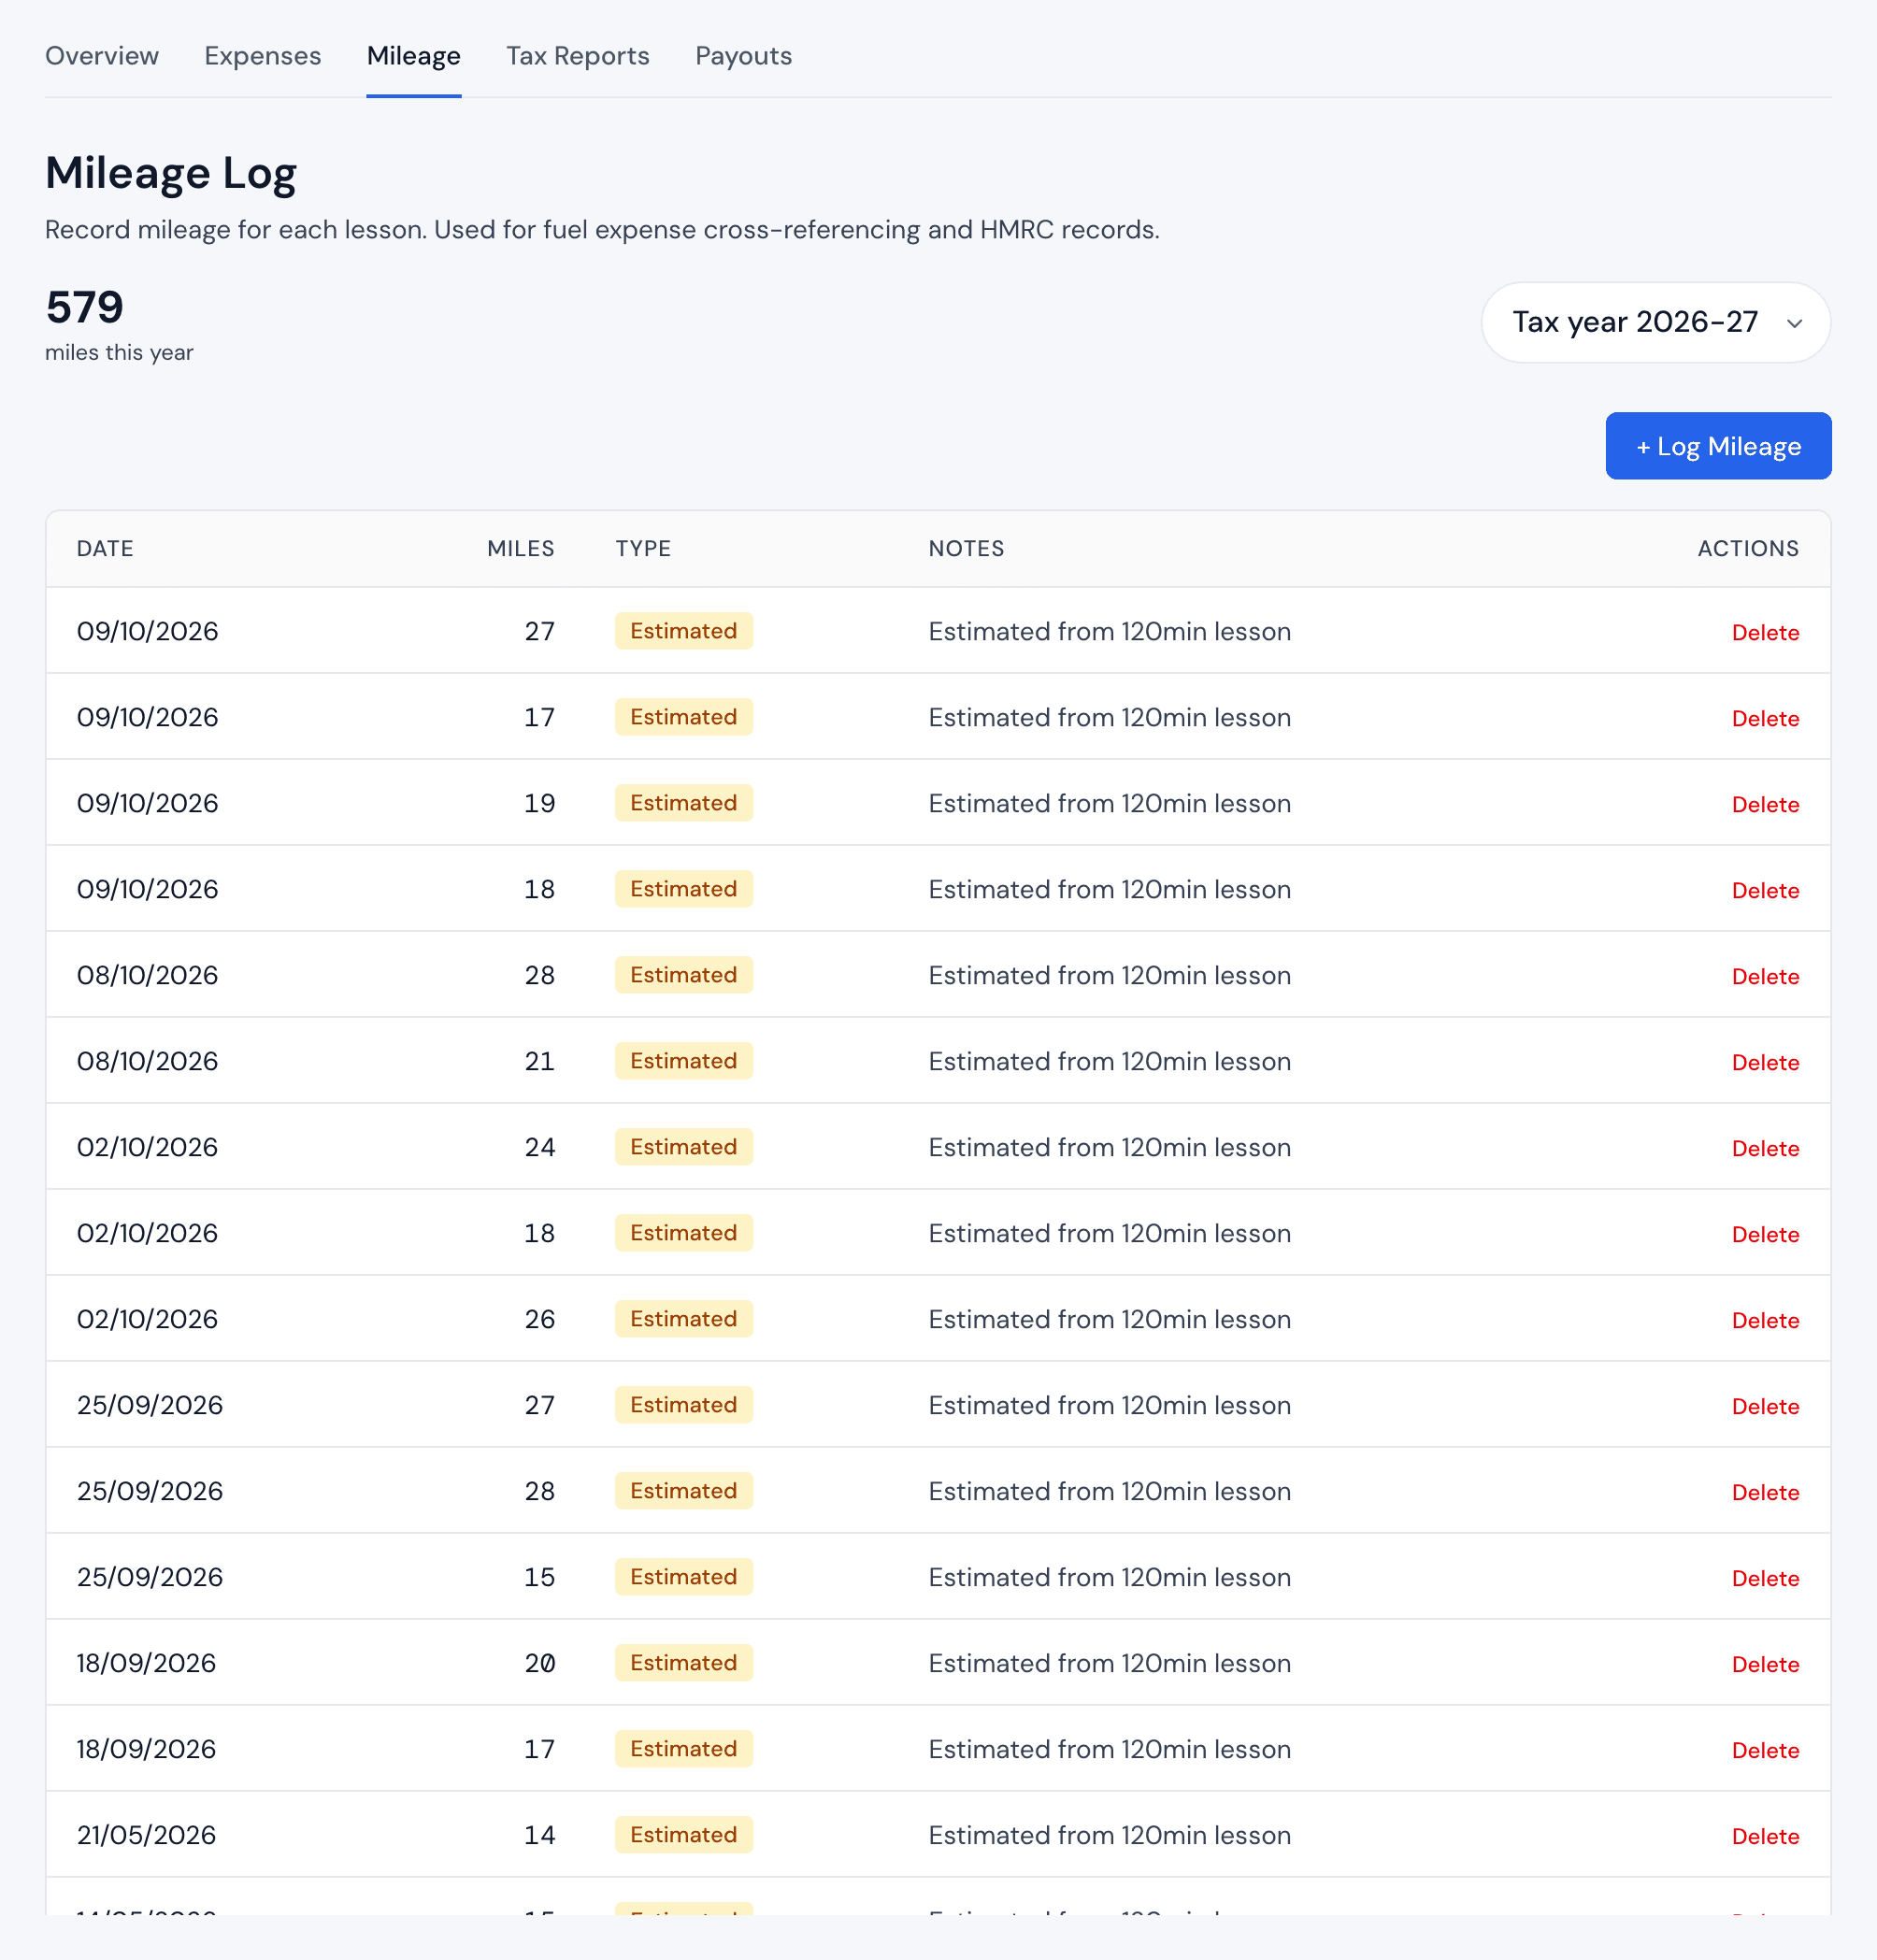Click the Mileage Log heading
The image size is (1877, 1960).
pos(171,172)
